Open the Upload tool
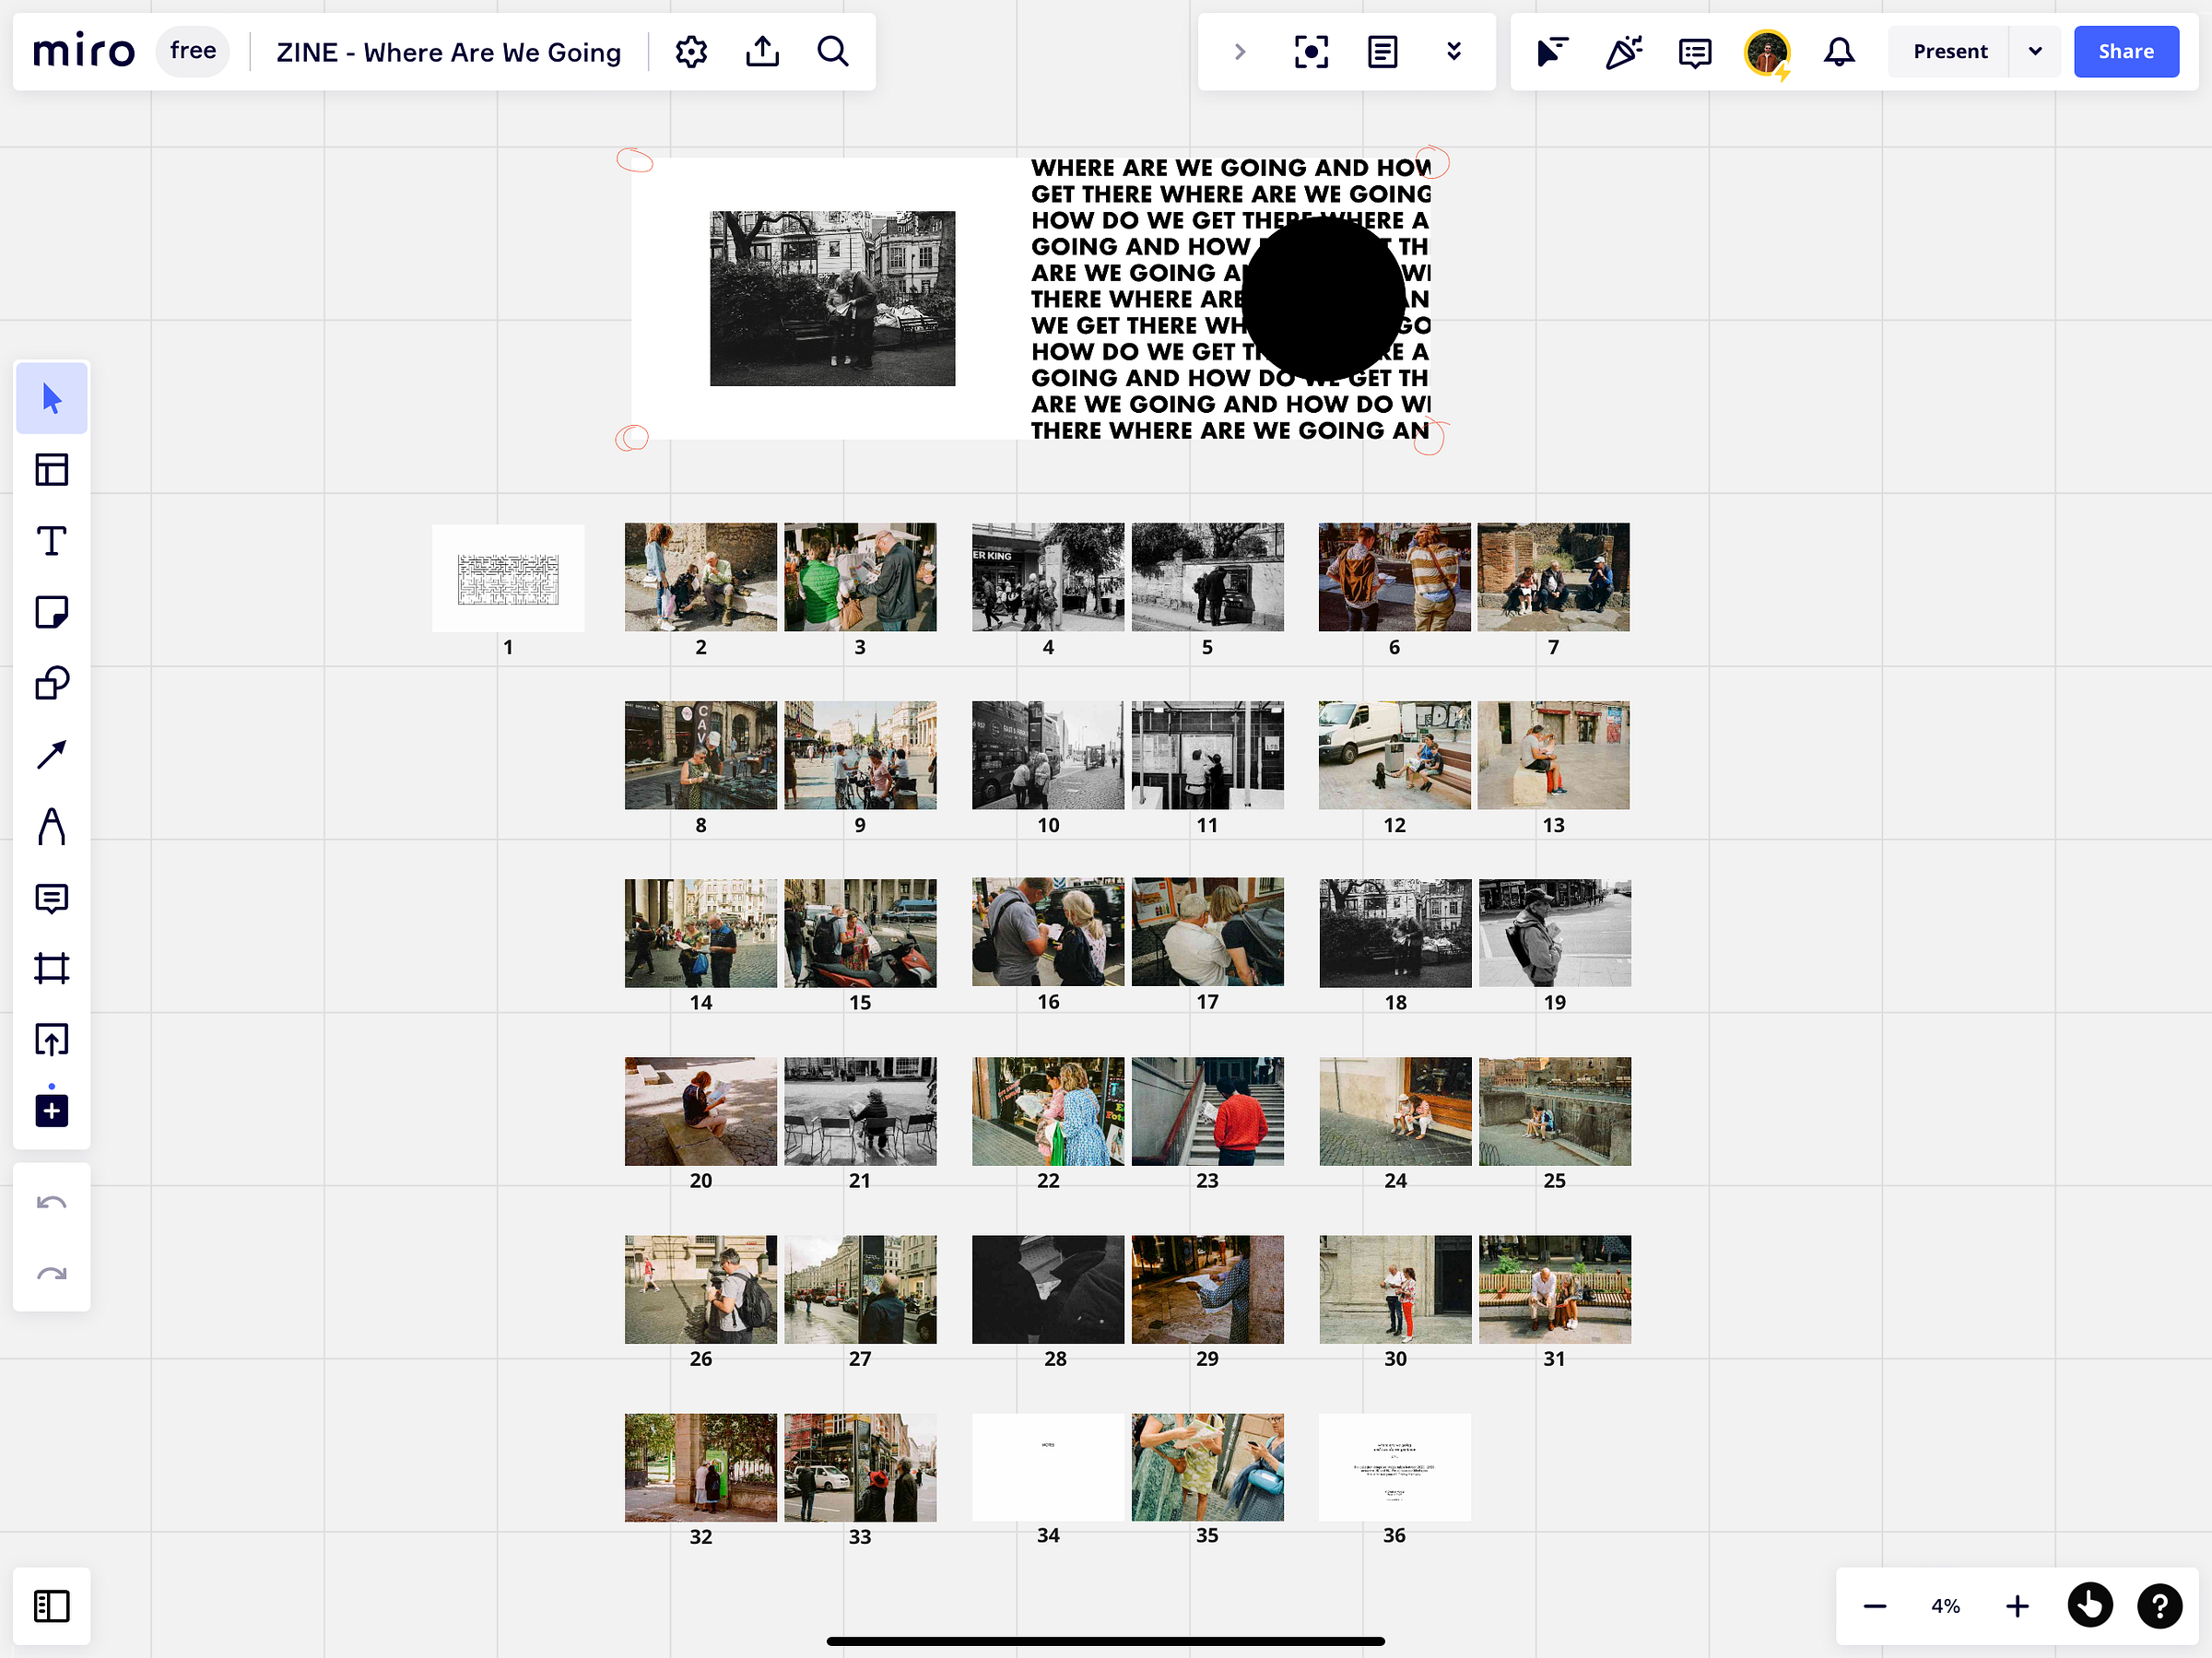The height and width of the screenshot is (1658, 2212). (52, 1039)
